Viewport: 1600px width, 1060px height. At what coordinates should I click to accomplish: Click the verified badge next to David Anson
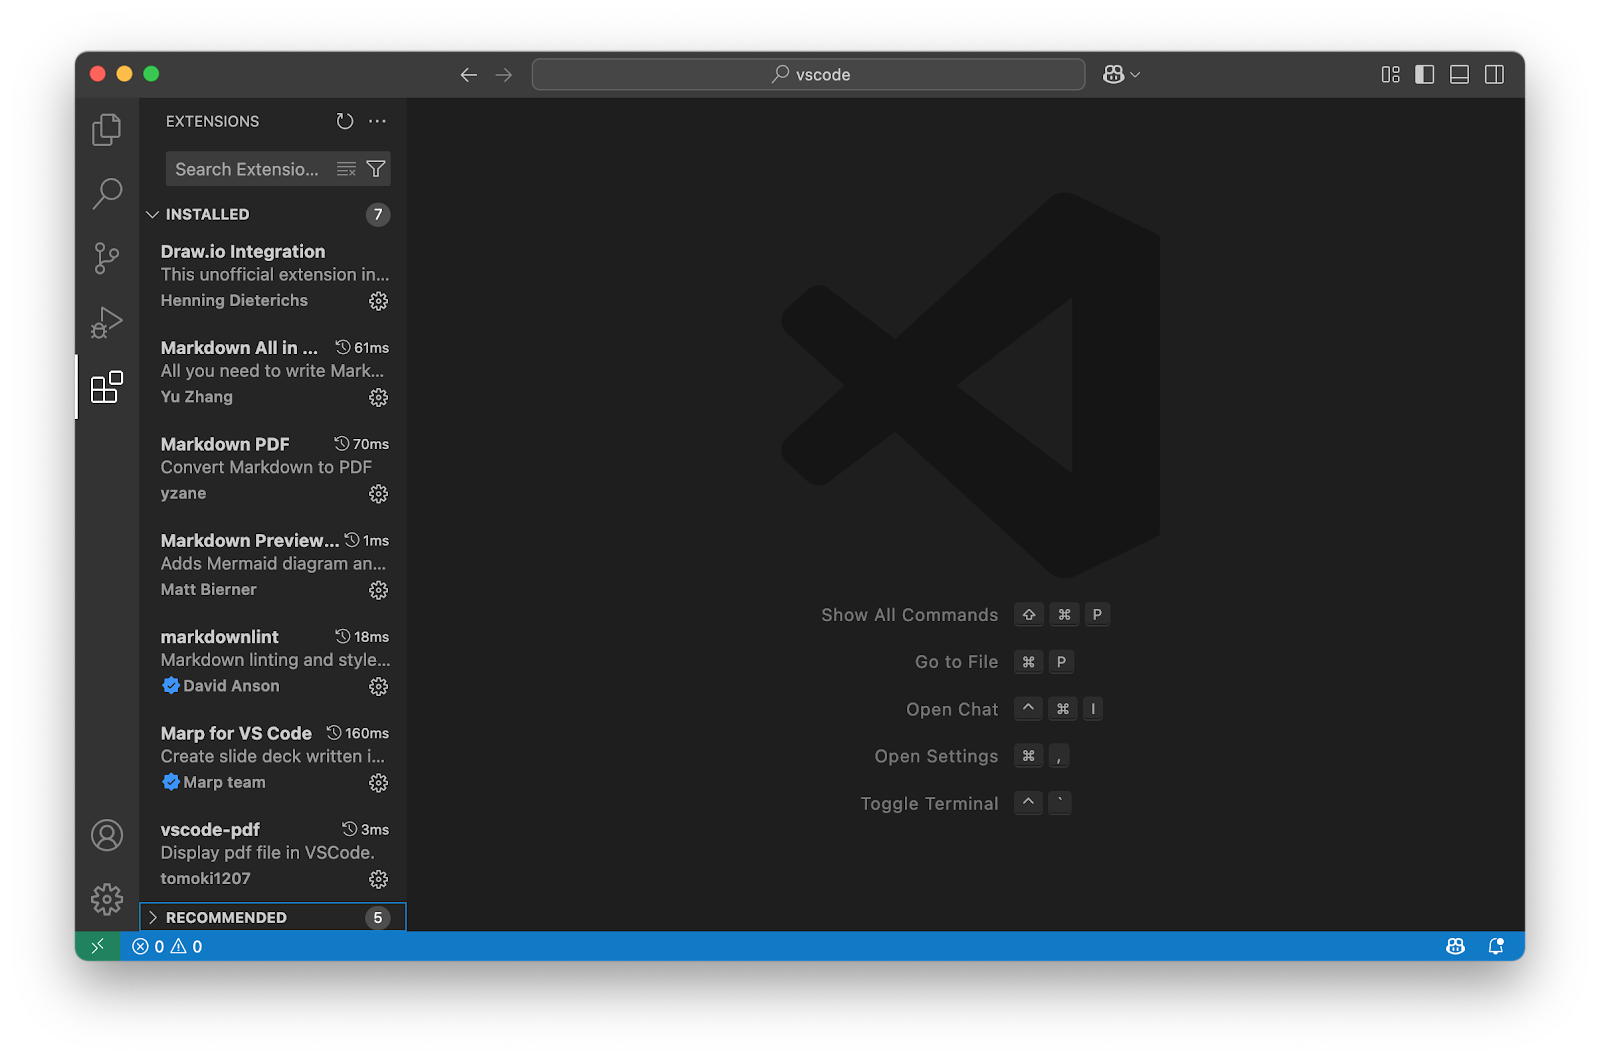pos(171,685)
